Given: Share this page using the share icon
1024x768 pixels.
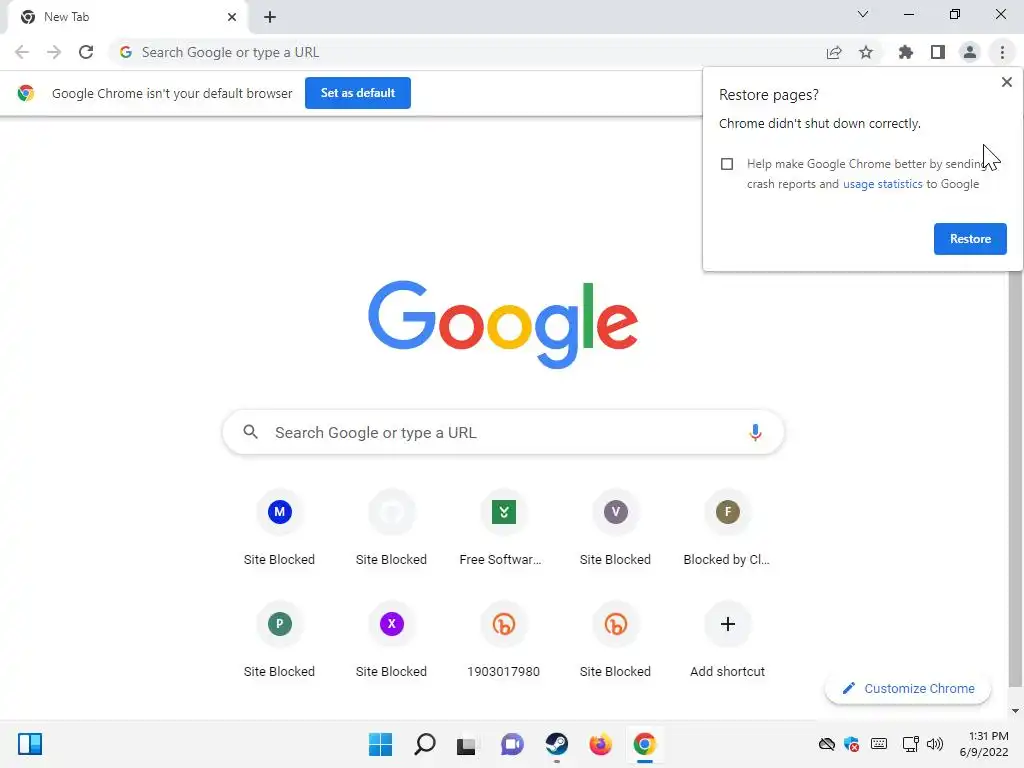Looking at the screenshot, I should 834,52.
